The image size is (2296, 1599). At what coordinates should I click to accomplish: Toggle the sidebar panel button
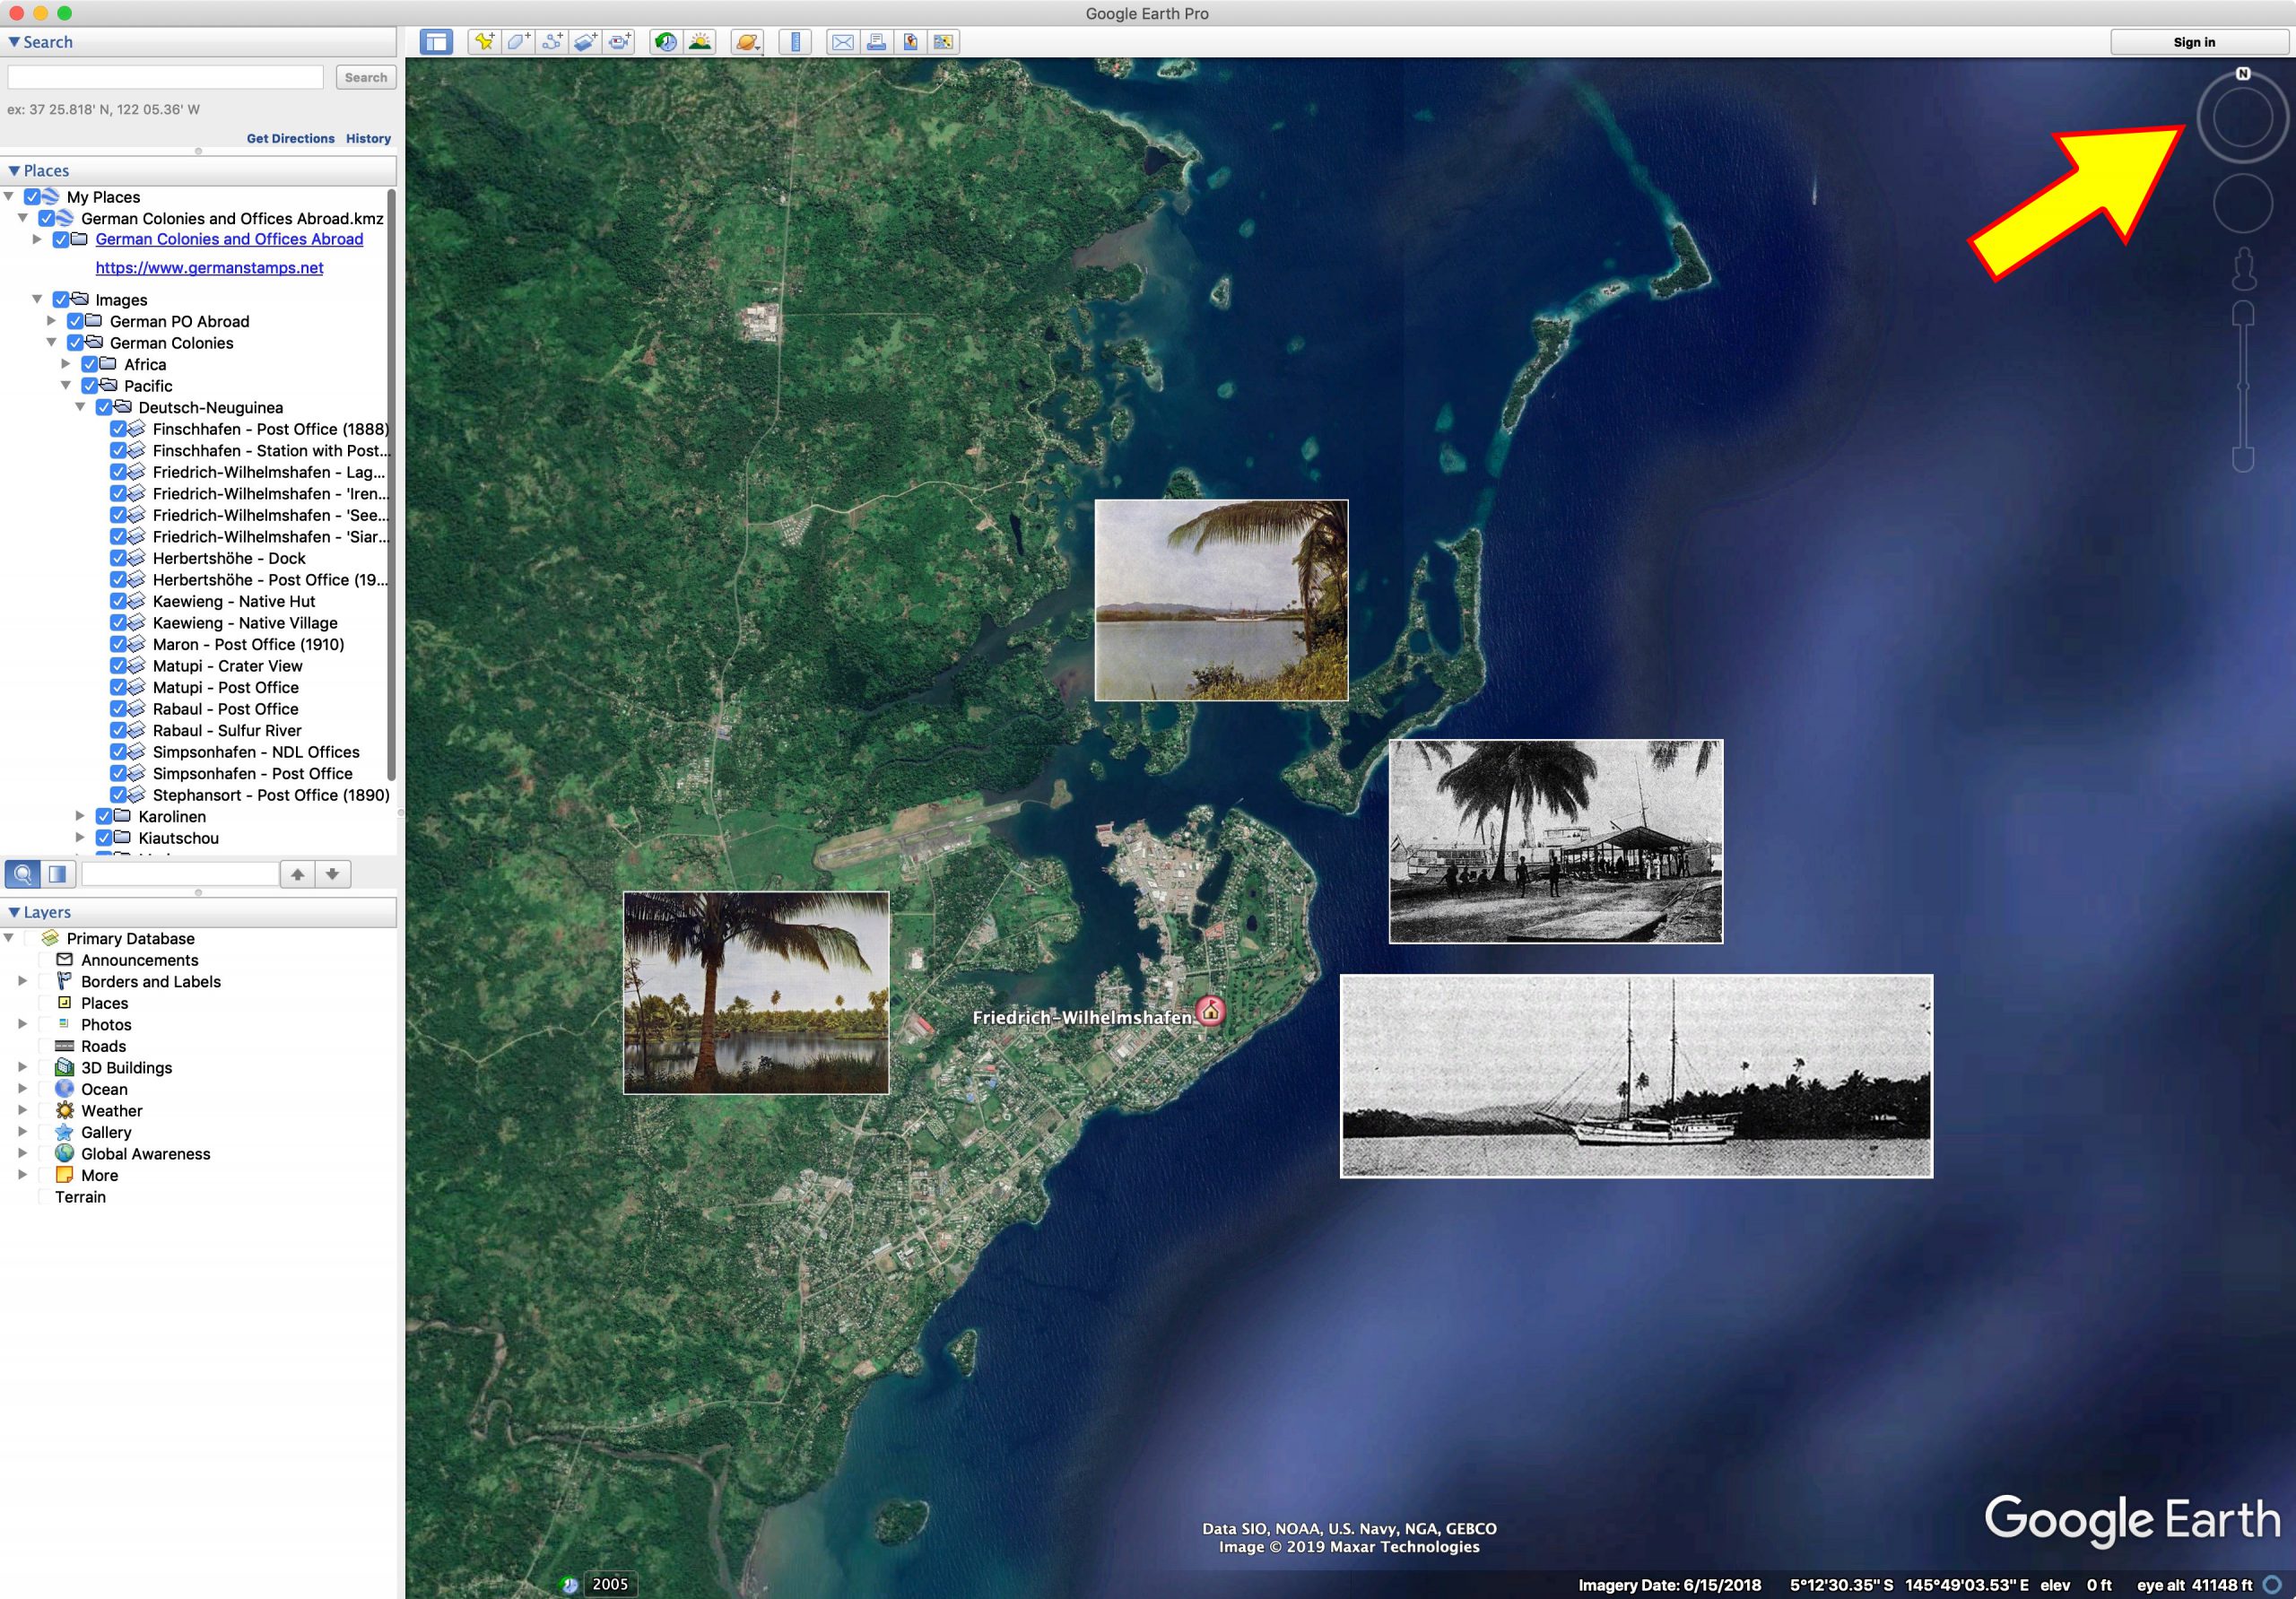pyautogui.click(x=436, y=42)
